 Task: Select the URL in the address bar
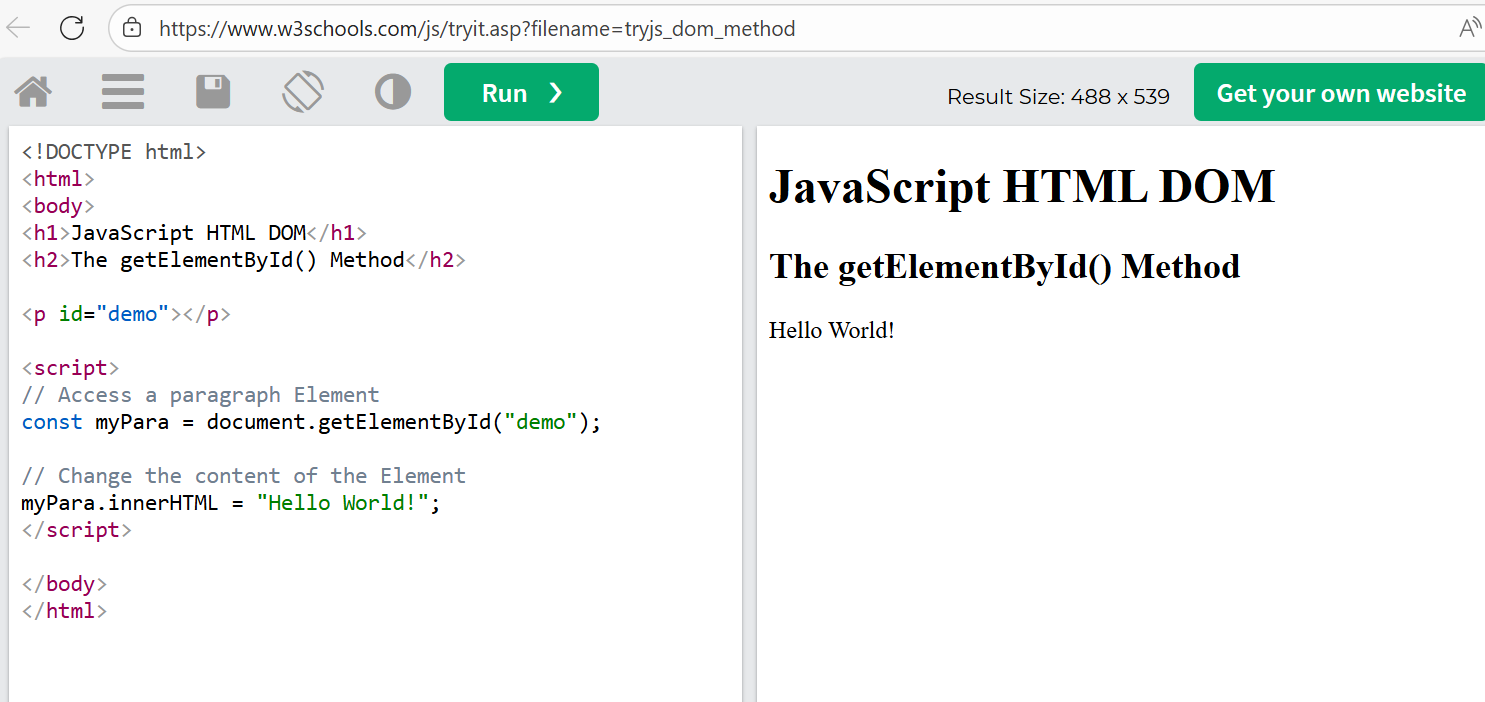pyautogui.click(x=477, y=29)
